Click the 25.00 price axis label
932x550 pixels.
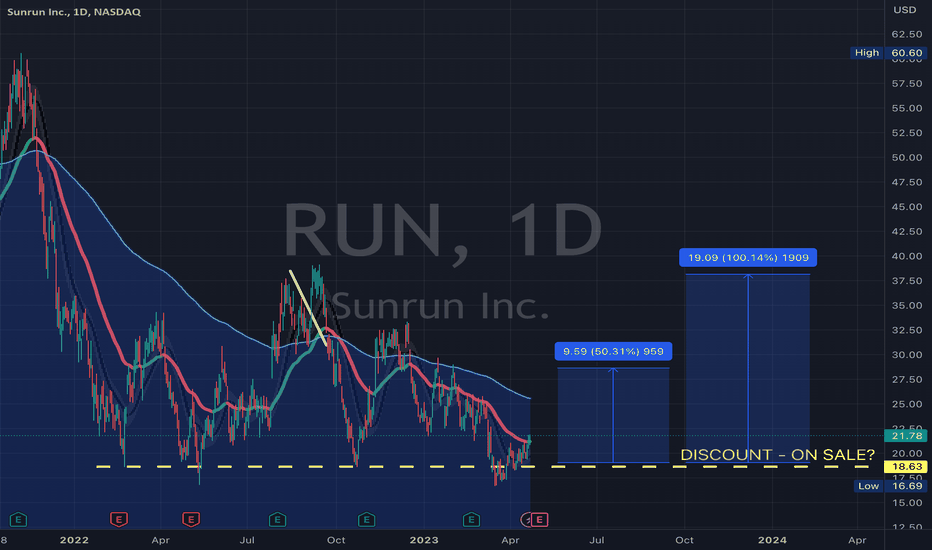[x=907, y=404]
